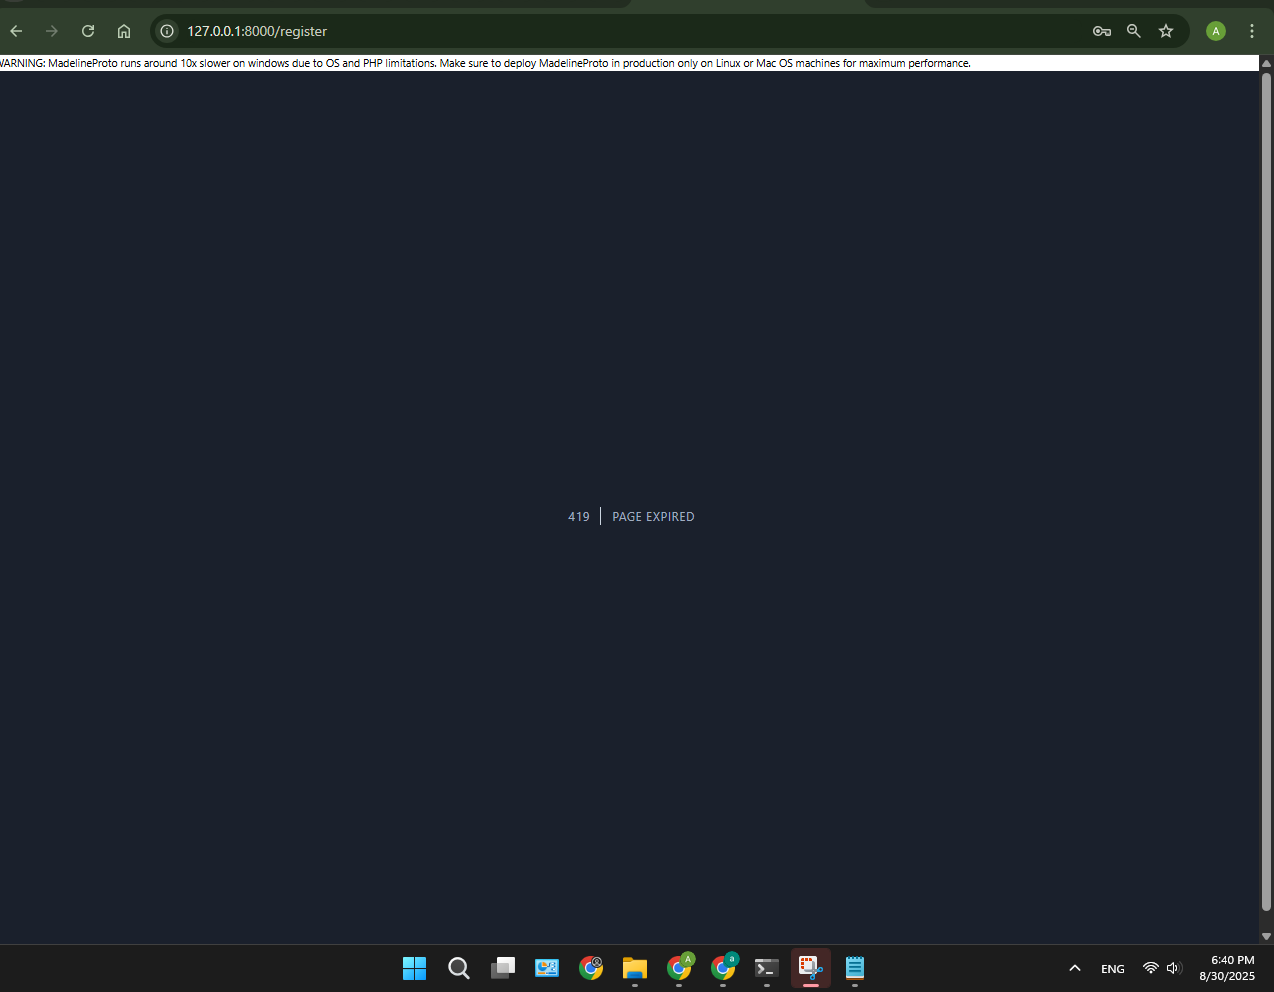
Task: Reload the expired register page
Action: point(88,31)
